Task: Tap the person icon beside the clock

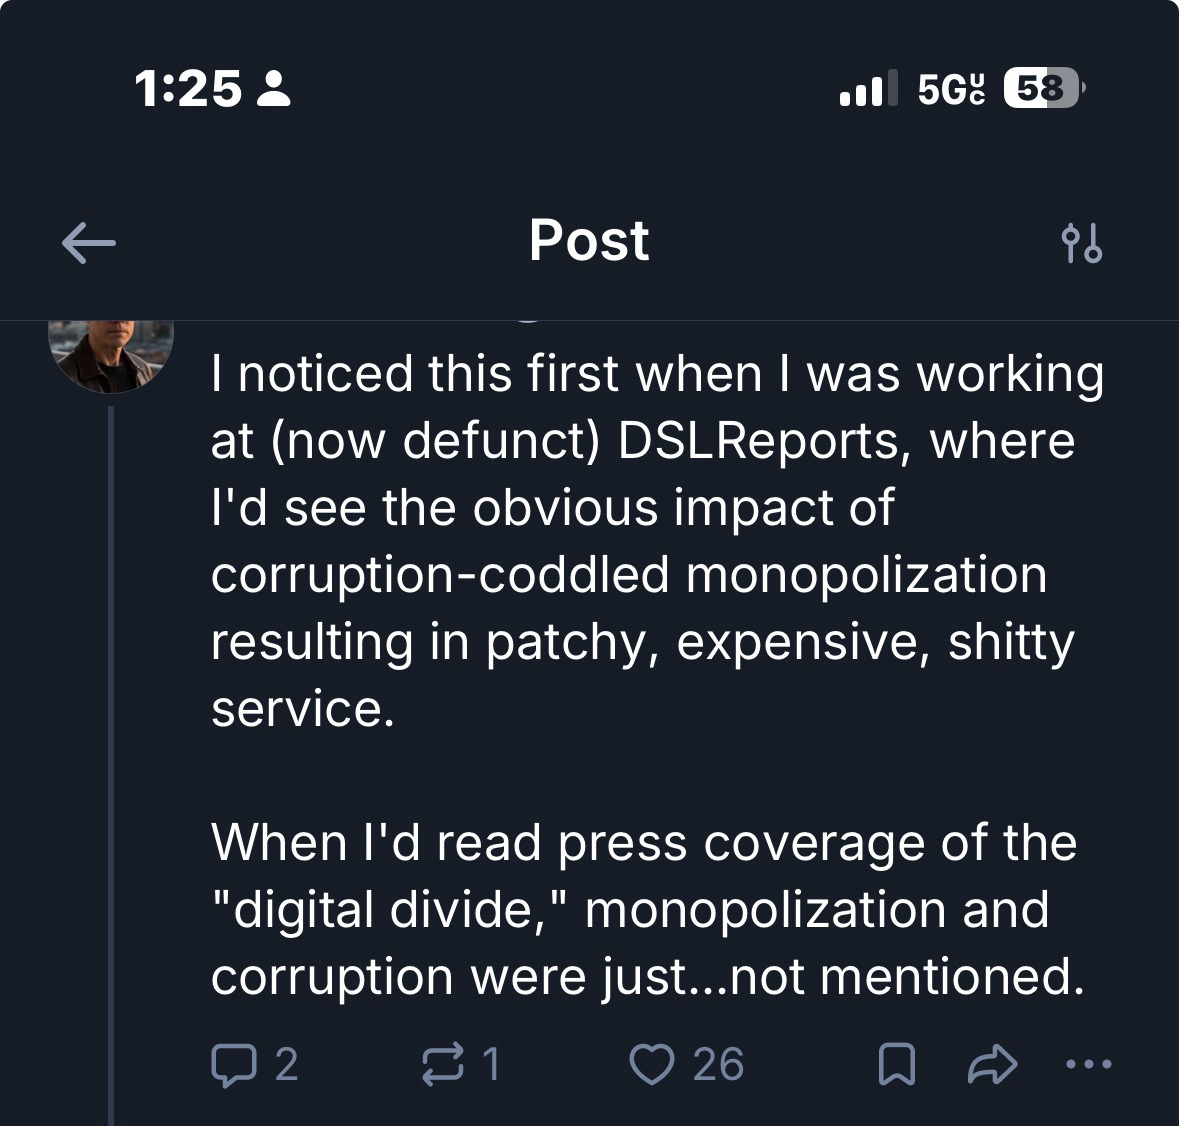Action: pyautogui.click(x=274, y=90)
